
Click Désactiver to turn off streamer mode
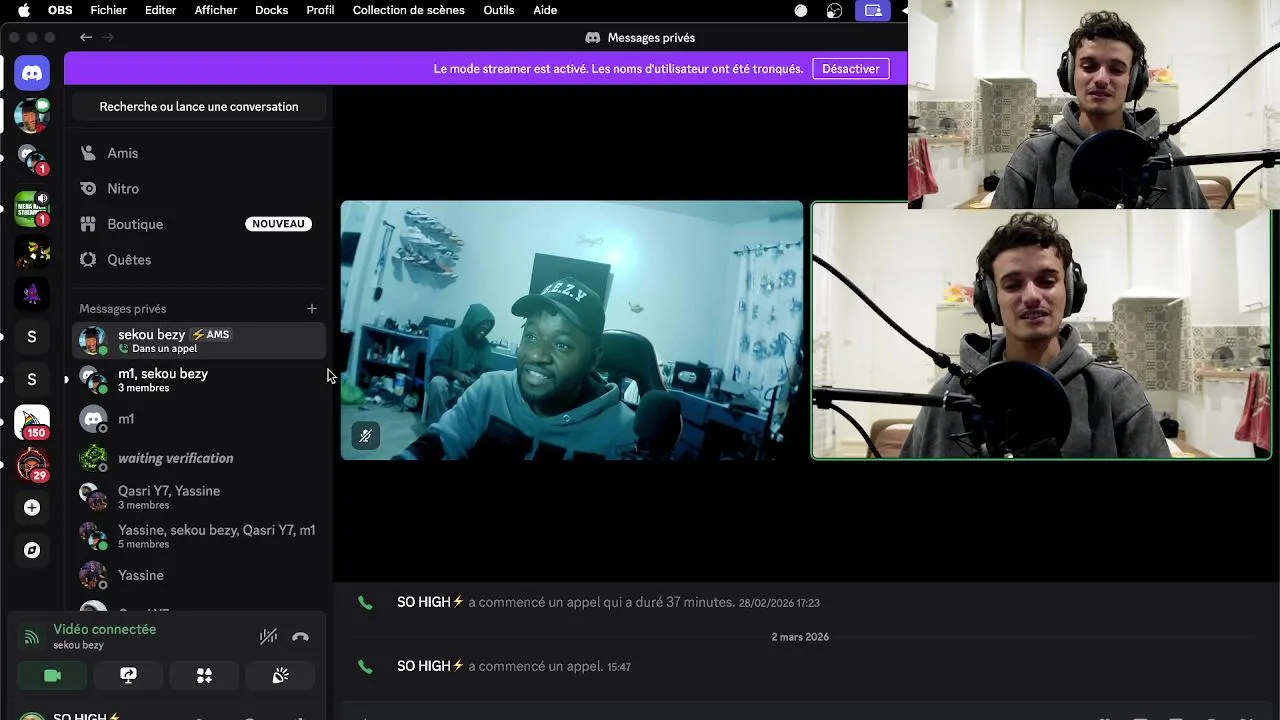pyautogui.click(x=851, y=69)
